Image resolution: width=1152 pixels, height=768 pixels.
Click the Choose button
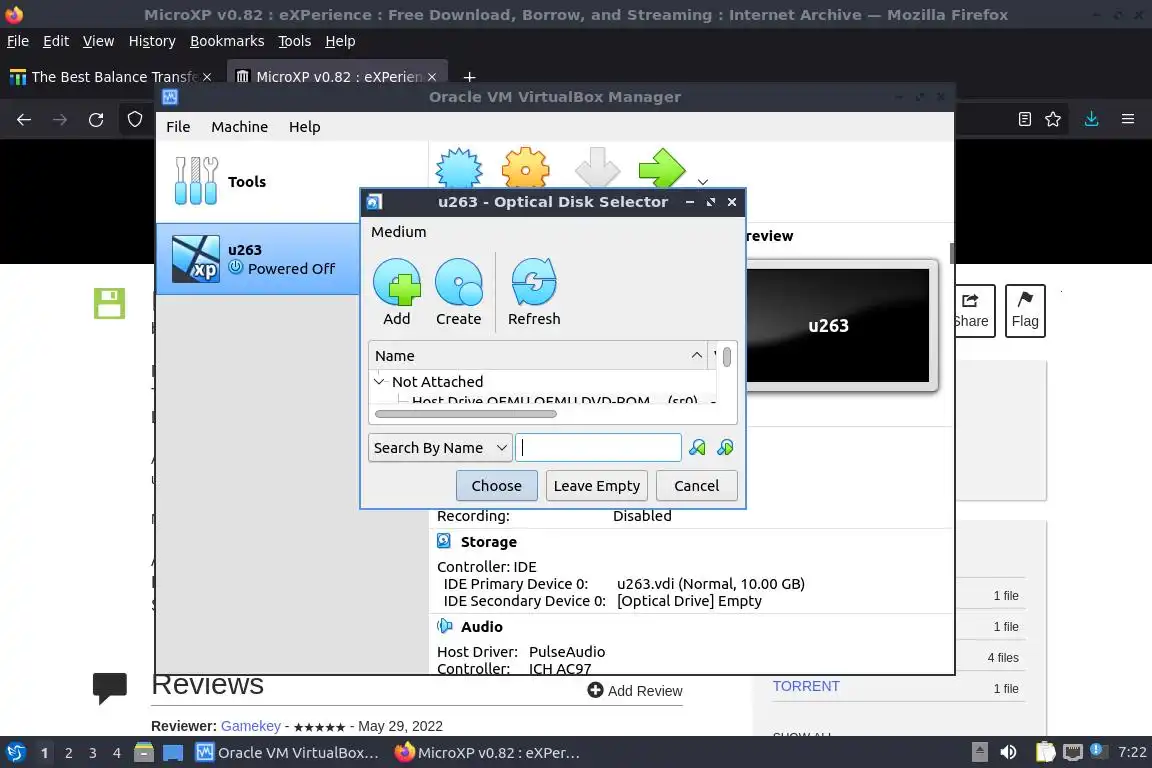(497, 486)
